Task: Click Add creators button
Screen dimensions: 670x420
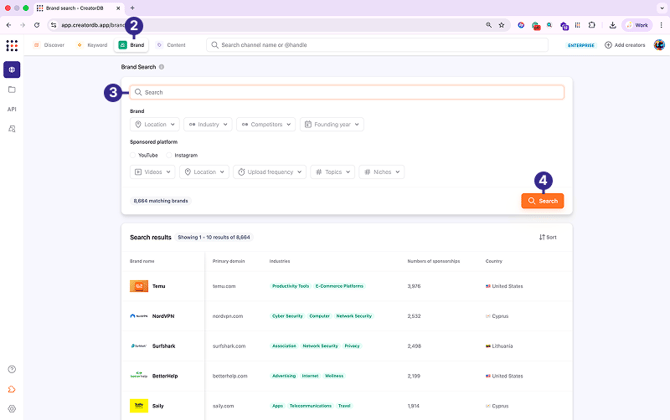Action: [625, 45]
